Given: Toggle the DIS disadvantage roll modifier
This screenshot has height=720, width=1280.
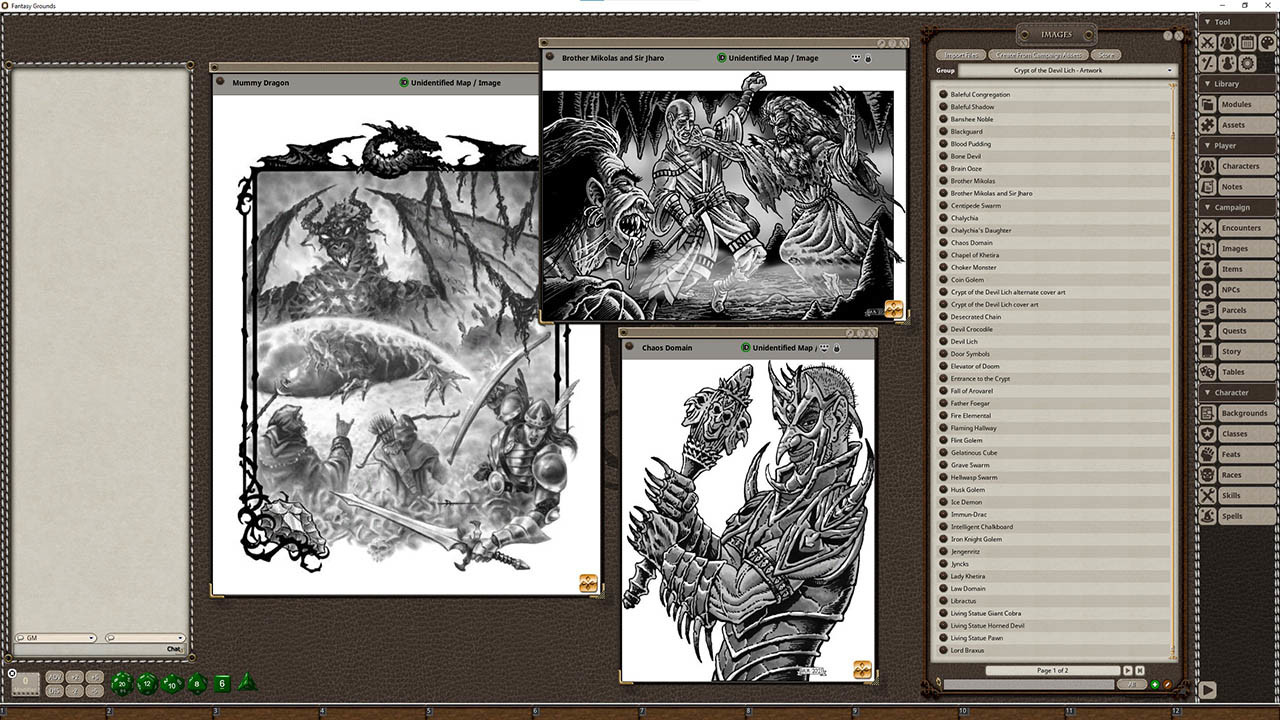Looking at the screenshot, I should (x=55, y=691).
